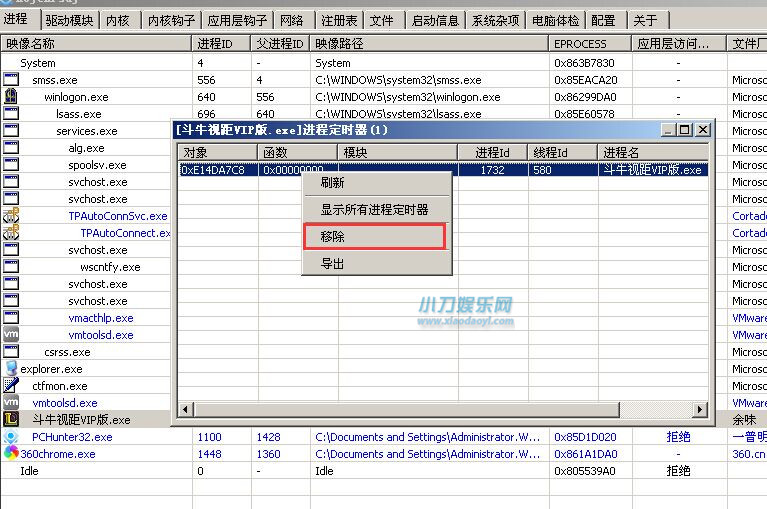Image resolution: width=767 pixels, height=509 pixels.
Task: Maximize the 进程定时器 dialog
Action: click(x=685, y=130)
